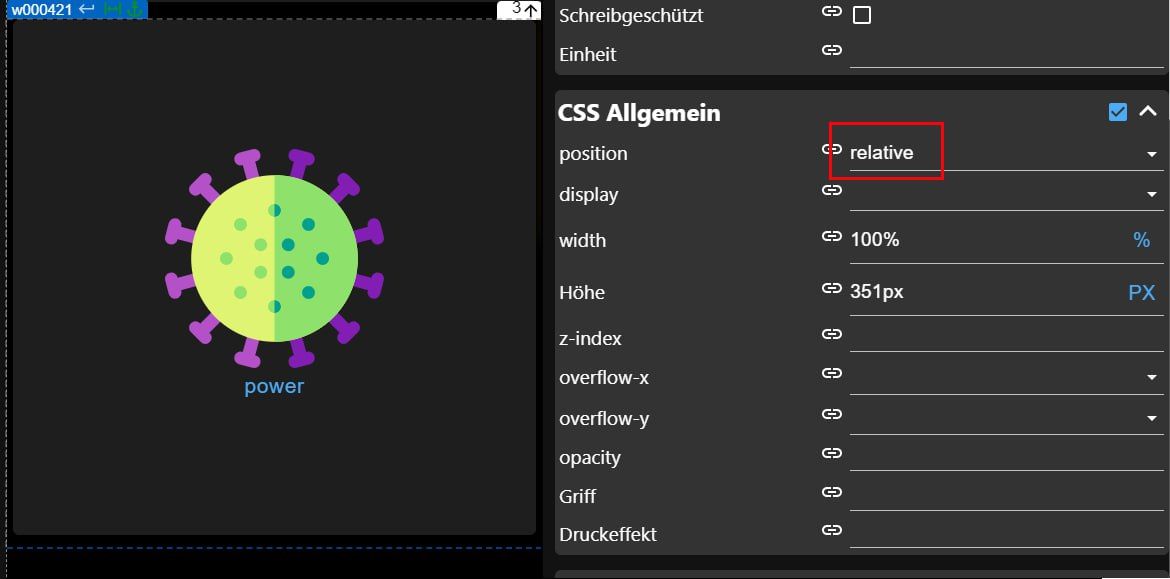This screenshot has width=1170, height=579.
Task: Toggle the % unit button for width
Action: 1142,240
